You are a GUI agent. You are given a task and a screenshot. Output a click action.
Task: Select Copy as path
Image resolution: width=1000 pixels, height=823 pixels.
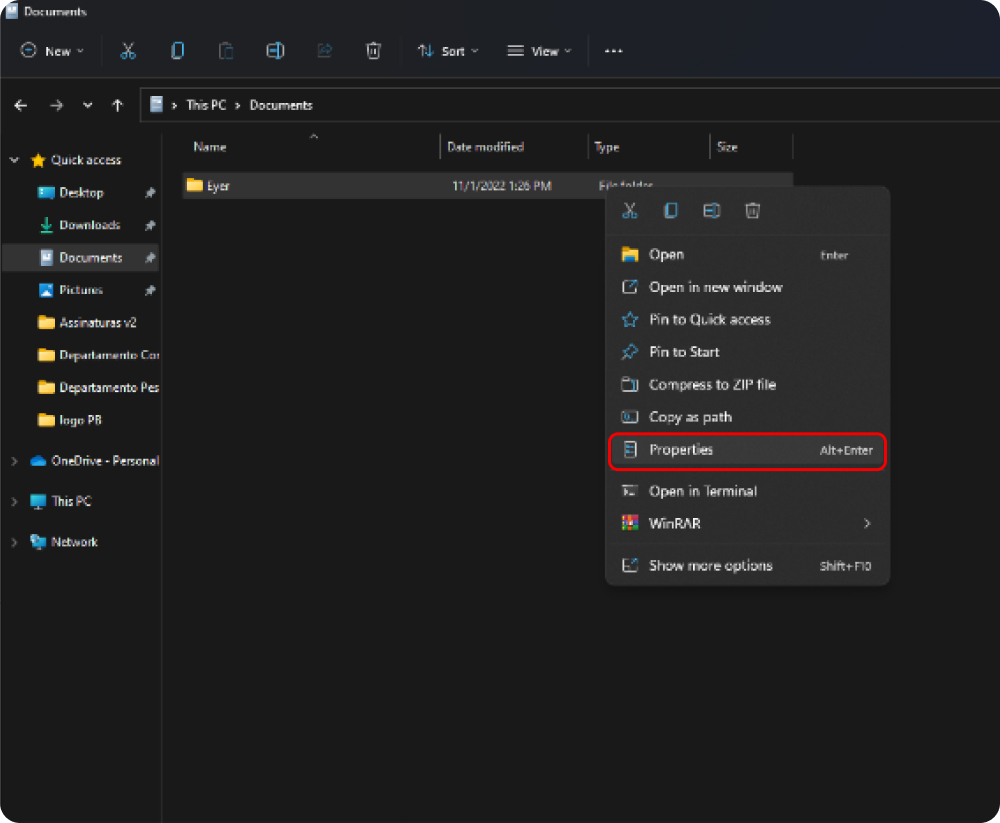(x=747, y=417)
